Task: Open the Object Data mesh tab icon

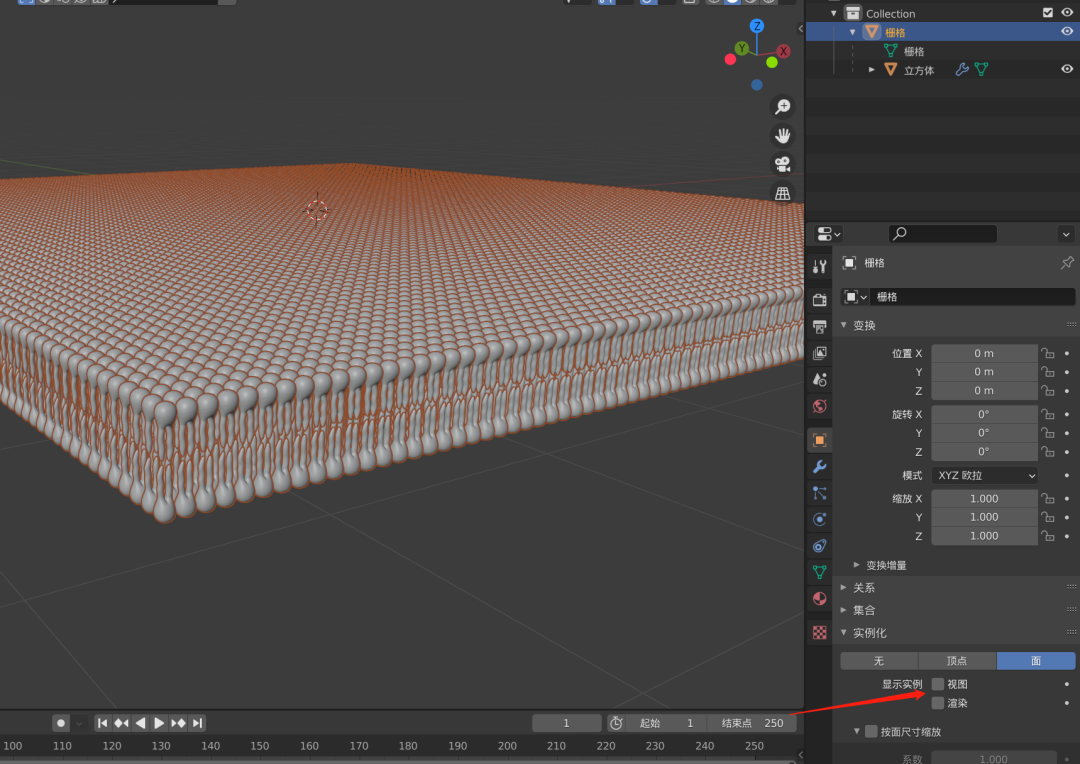Action: click(820, 572)
